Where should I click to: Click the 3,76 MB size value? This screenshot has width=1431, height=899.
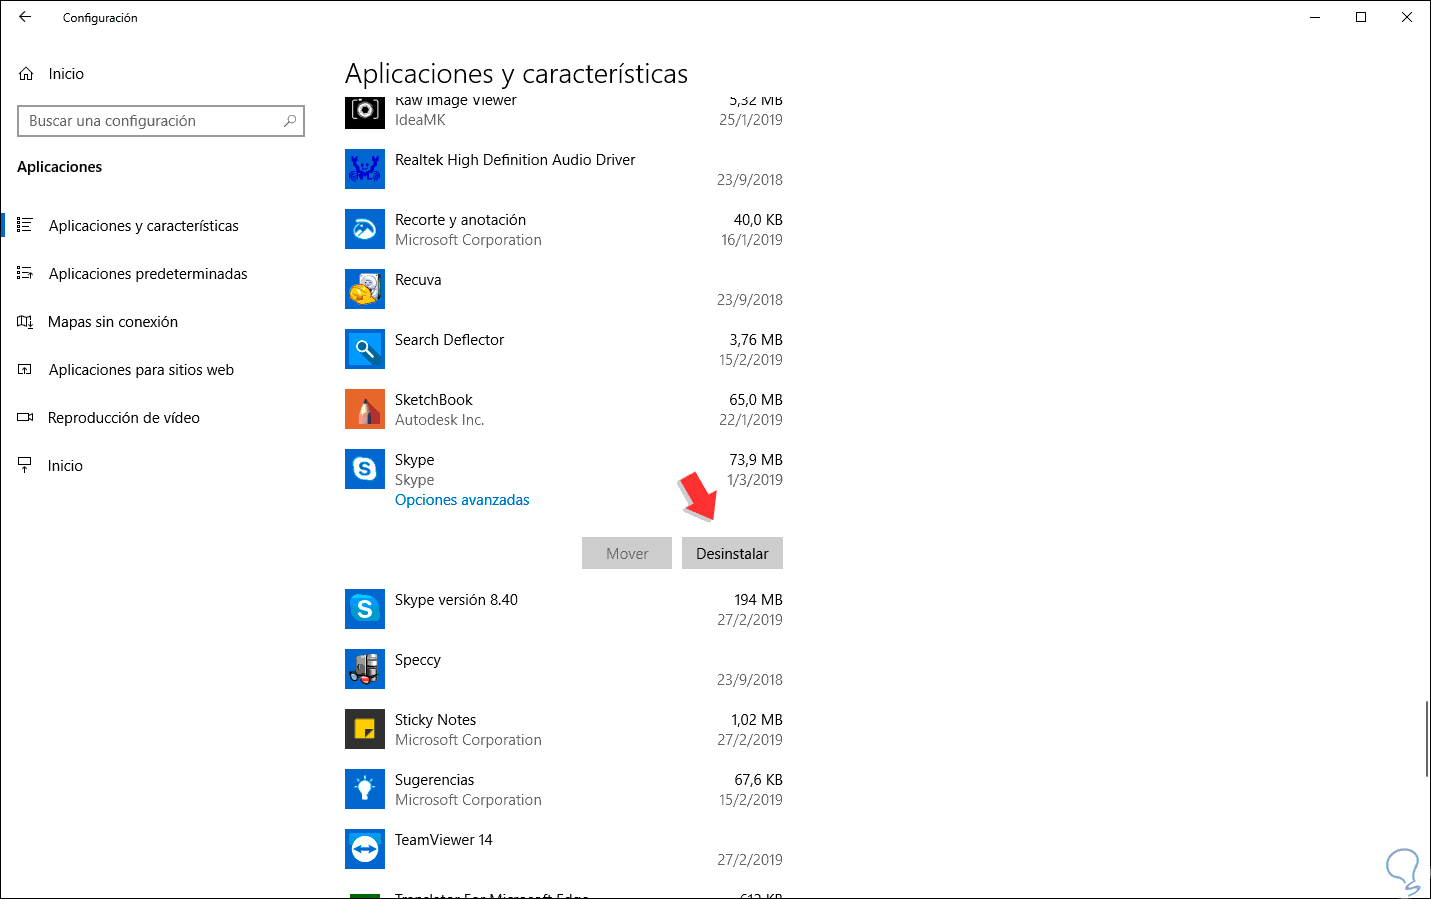756,340
